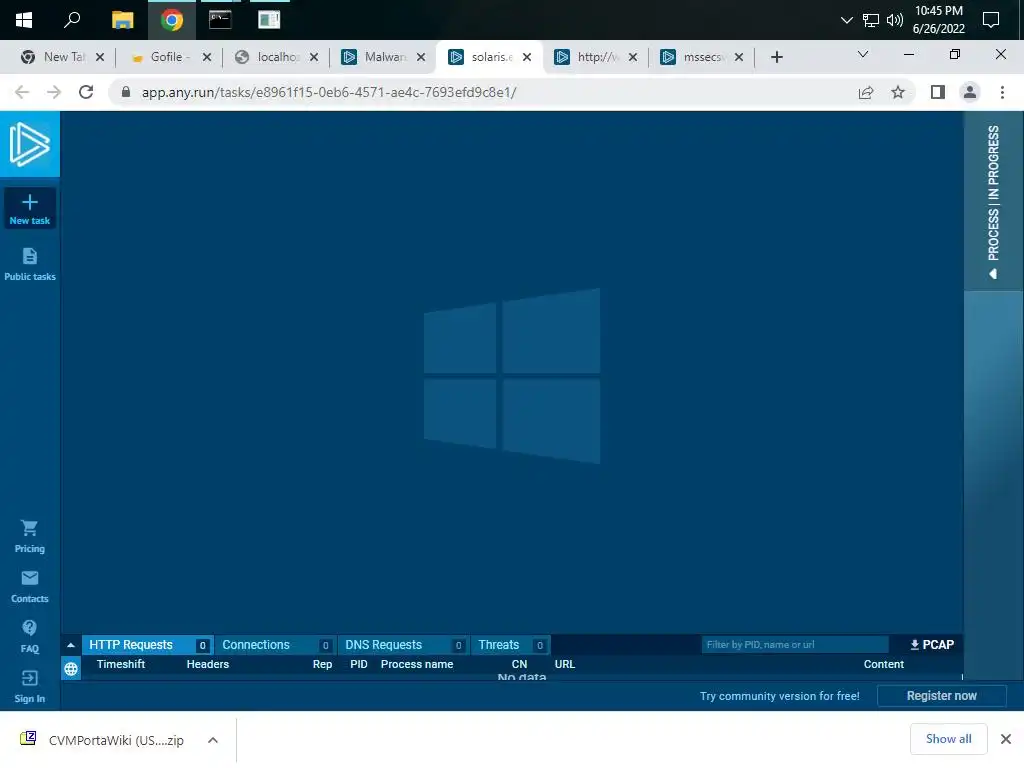Open volume control in tray
The height and width of the screenshot is (768, 1024).
[x=895, y=20]
